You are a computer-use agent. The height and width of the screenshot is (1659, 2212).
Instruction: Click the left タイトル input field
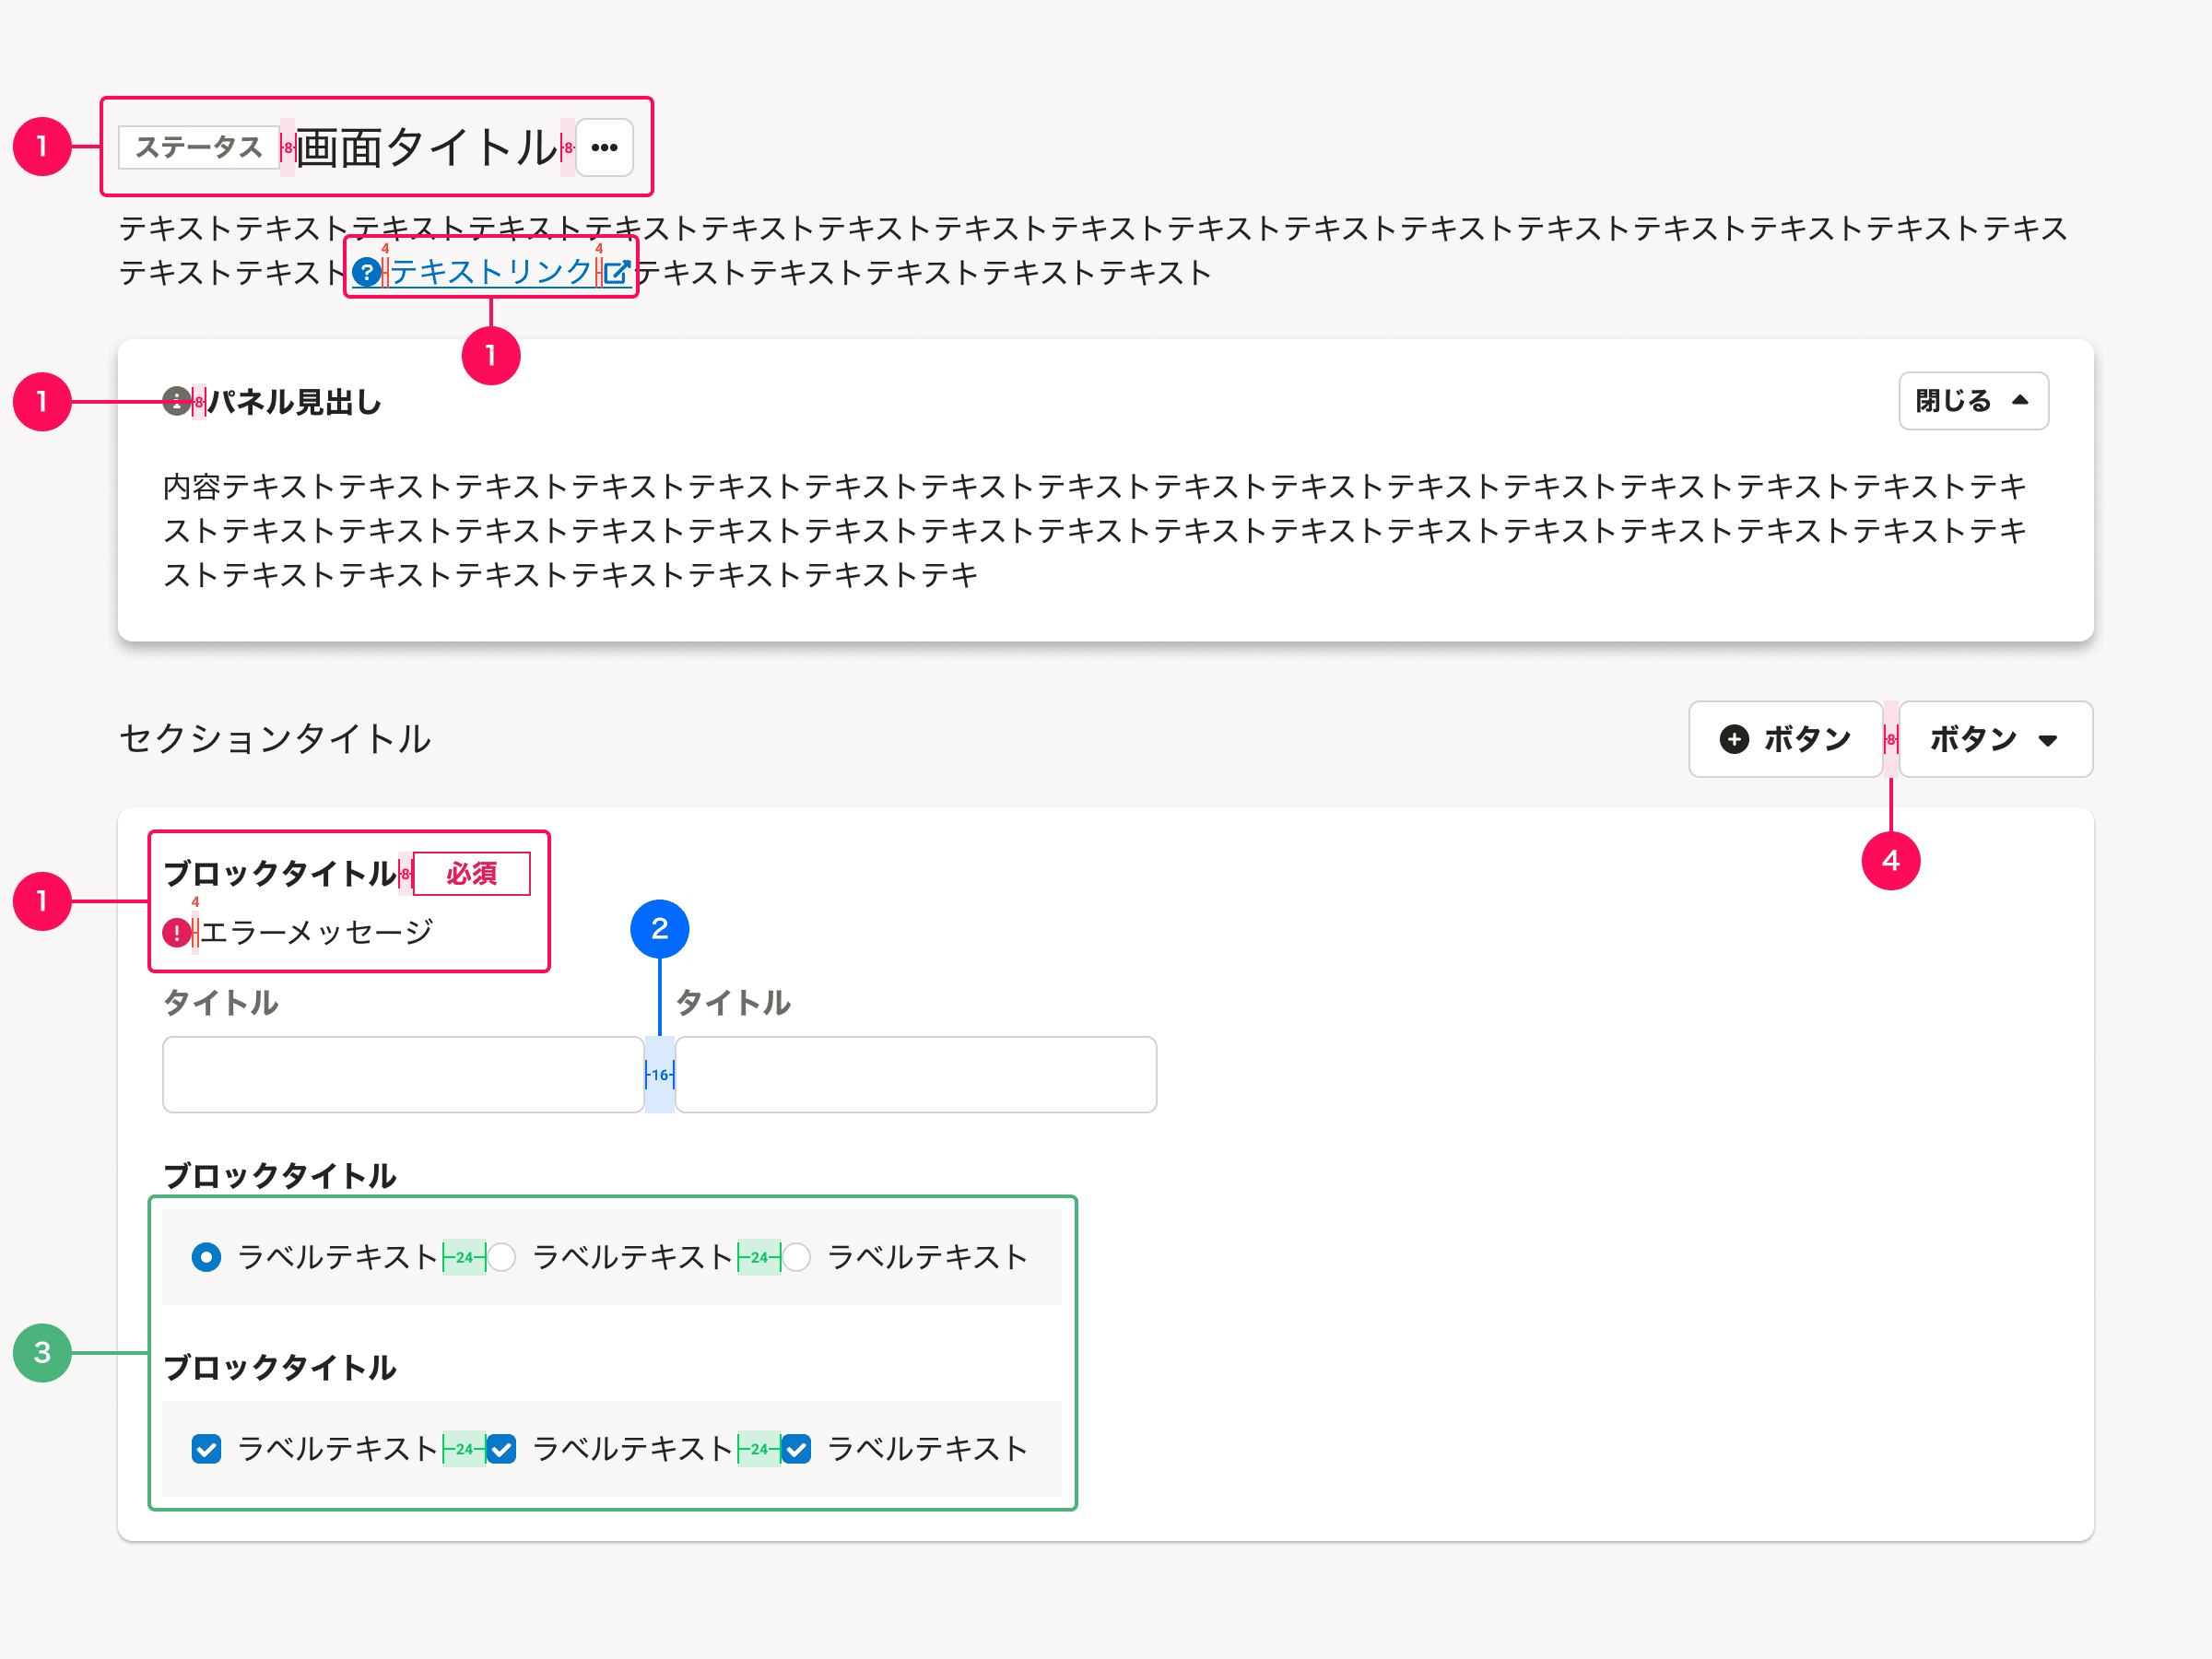click(x=402, y=1074)
